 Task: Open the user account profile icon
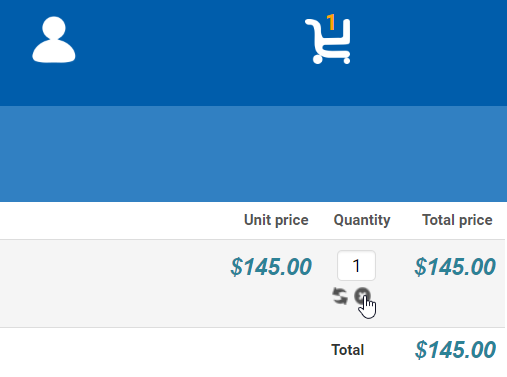click(54, 39)
